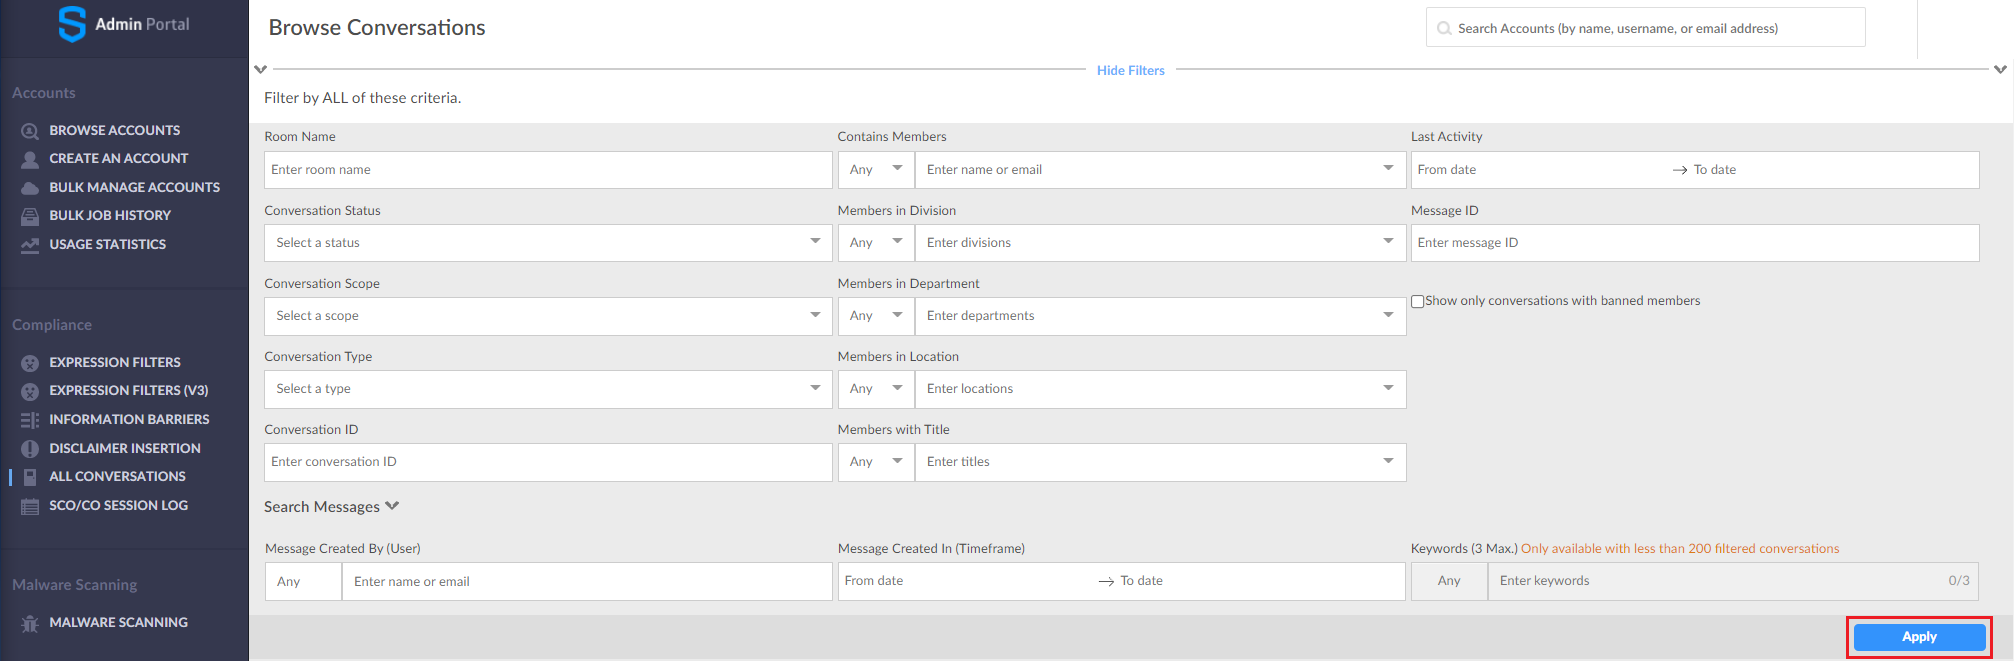Click Message Created In From date field
This screenshot has height=661, width=2014.
(966, 581)
